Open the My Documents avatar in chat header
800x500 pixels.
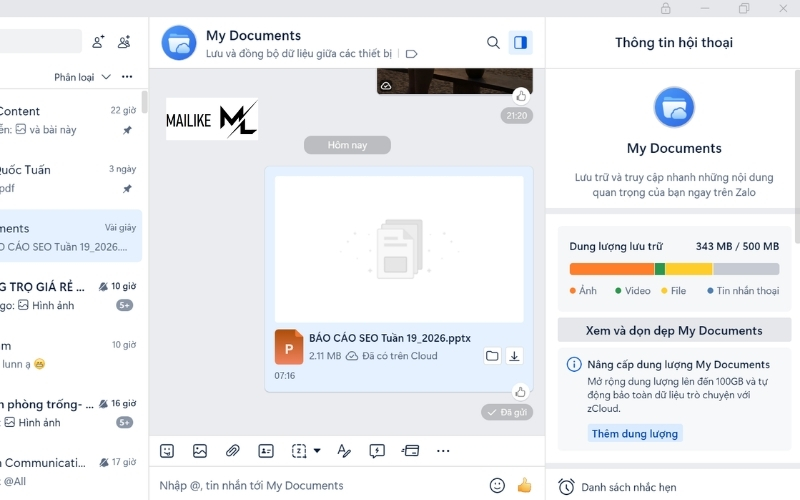(x=179, y=43)
